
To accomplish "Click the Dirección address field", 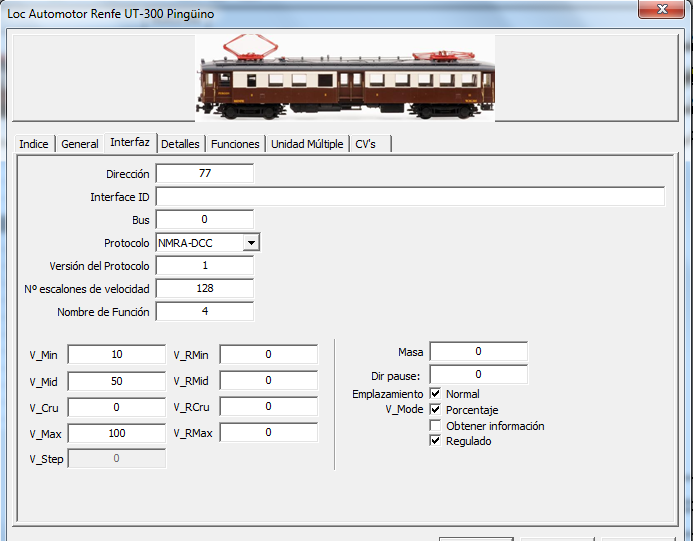I will [205, 173].
